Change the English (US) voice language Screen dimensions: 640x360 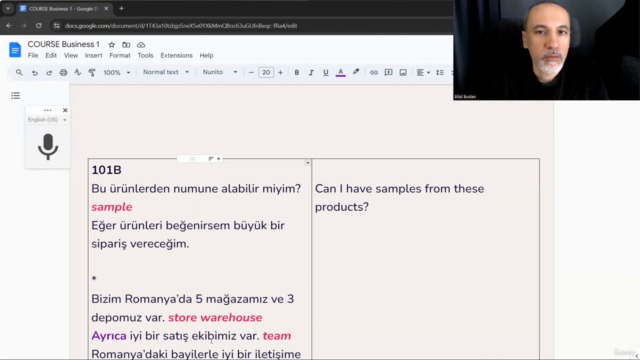pyautogui.click(x=47, y=120)
